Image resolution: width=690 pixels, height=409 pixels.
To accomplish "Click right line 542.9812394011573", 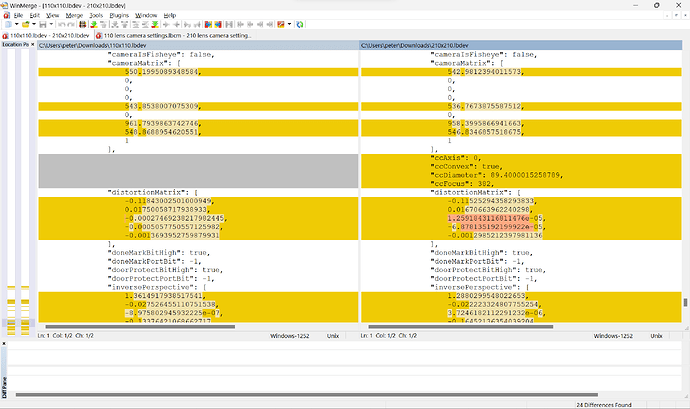I will coord(486,72).
